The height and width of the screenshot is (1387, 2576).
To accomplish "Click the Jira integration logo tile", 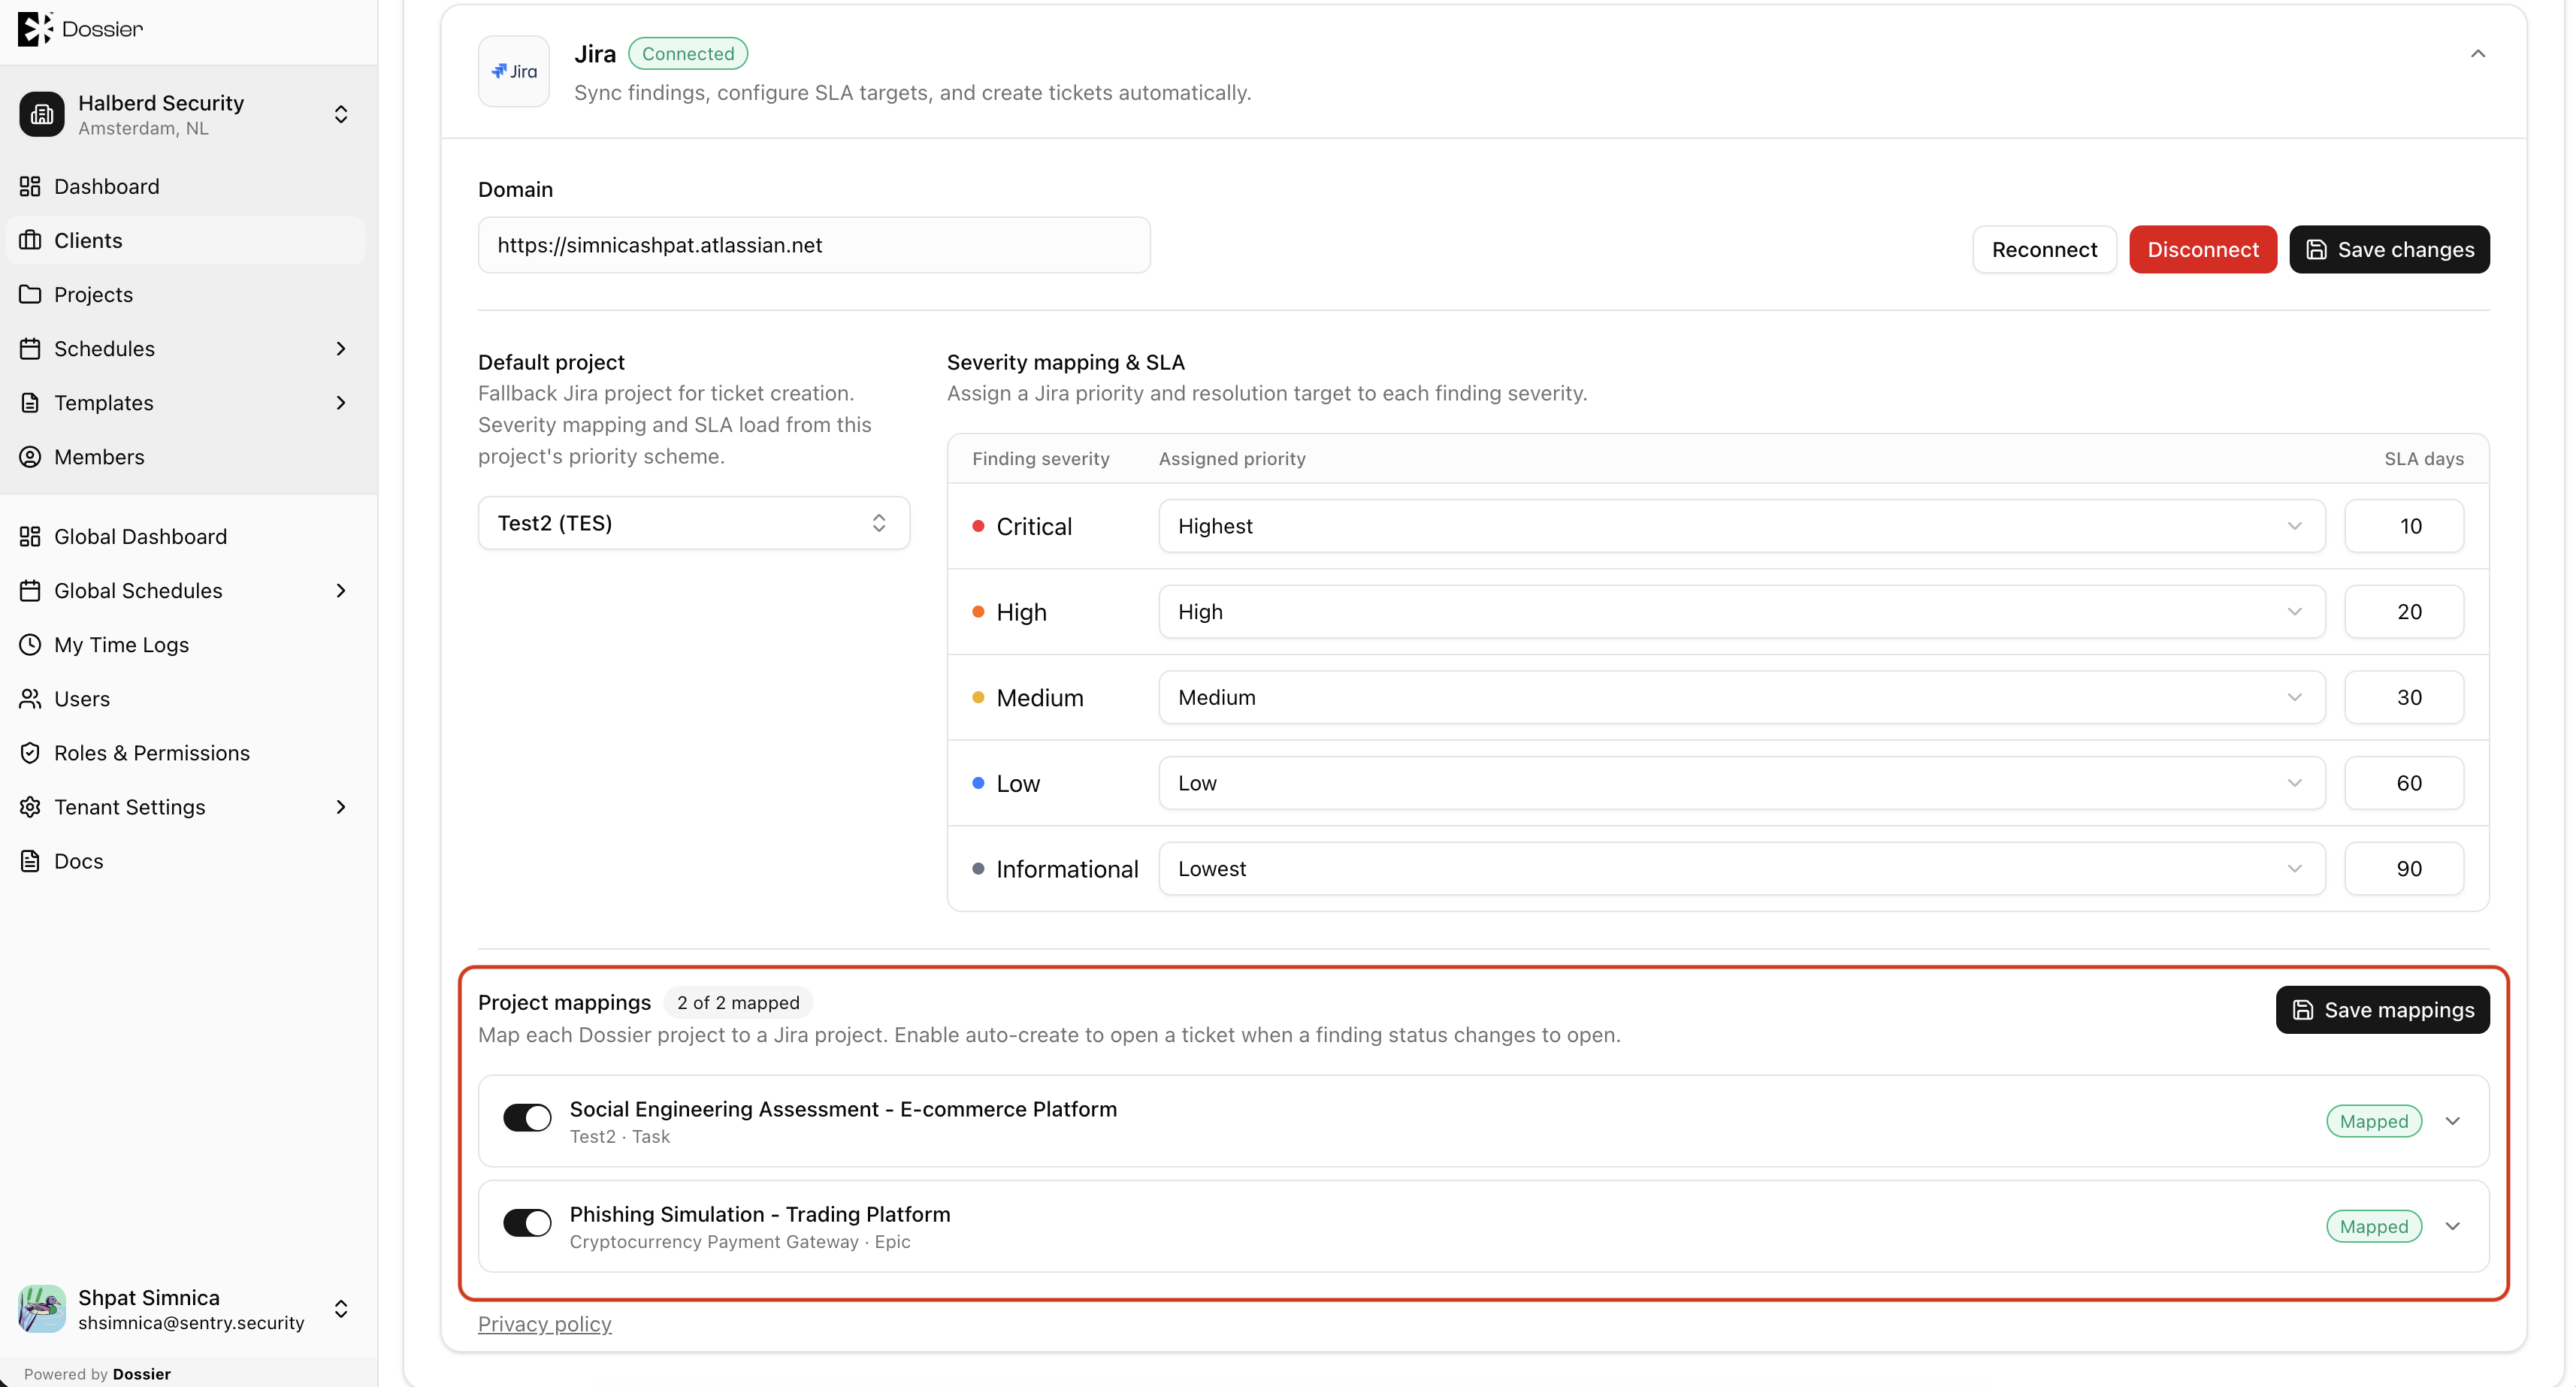I will 514,71.
